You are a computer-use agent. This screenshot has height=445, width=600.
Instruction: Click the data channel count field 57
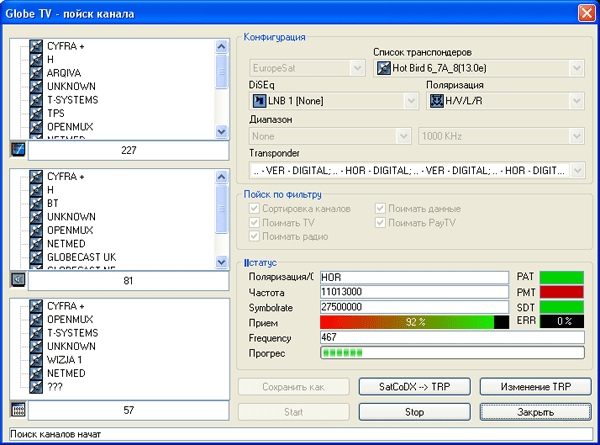click(x=129, y=410)
